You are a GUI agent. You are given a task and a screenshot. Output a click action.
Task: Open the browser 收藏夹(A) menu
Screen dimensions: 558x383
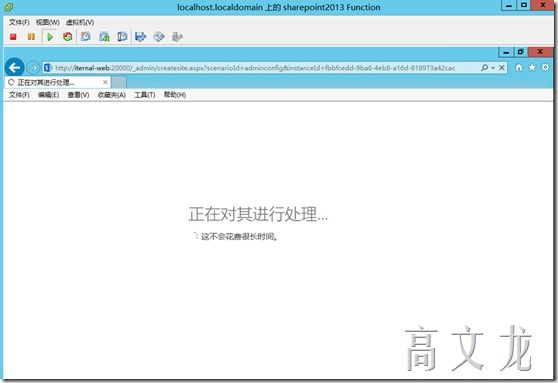112,95
